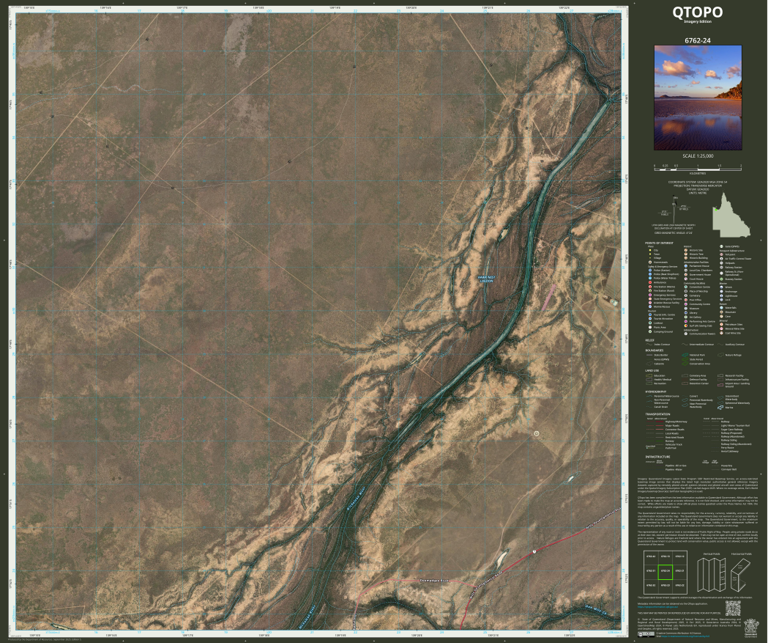Viewport: 768px width, 643px height.
Task: Click the Hawk Nest Lagoon map label
Action: pyautogui.click(x=486, y=279)
